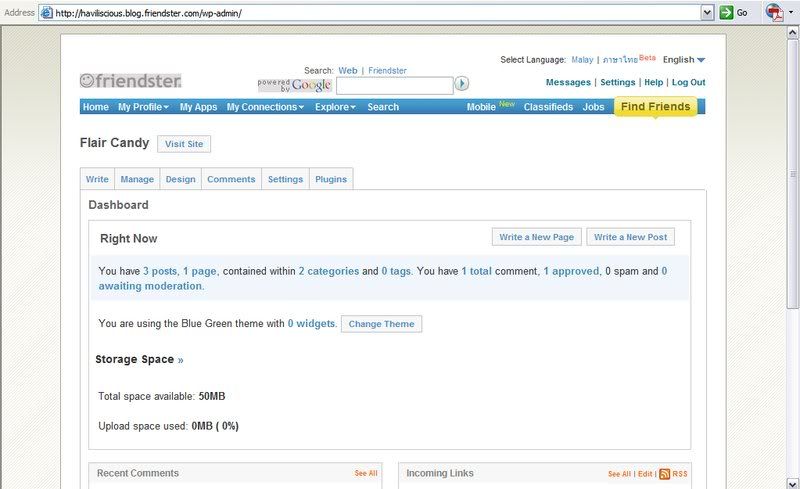Viewport: 800px width, 489px height.
Task: Click the orange RSS feed icon
Action: point(664,474)
